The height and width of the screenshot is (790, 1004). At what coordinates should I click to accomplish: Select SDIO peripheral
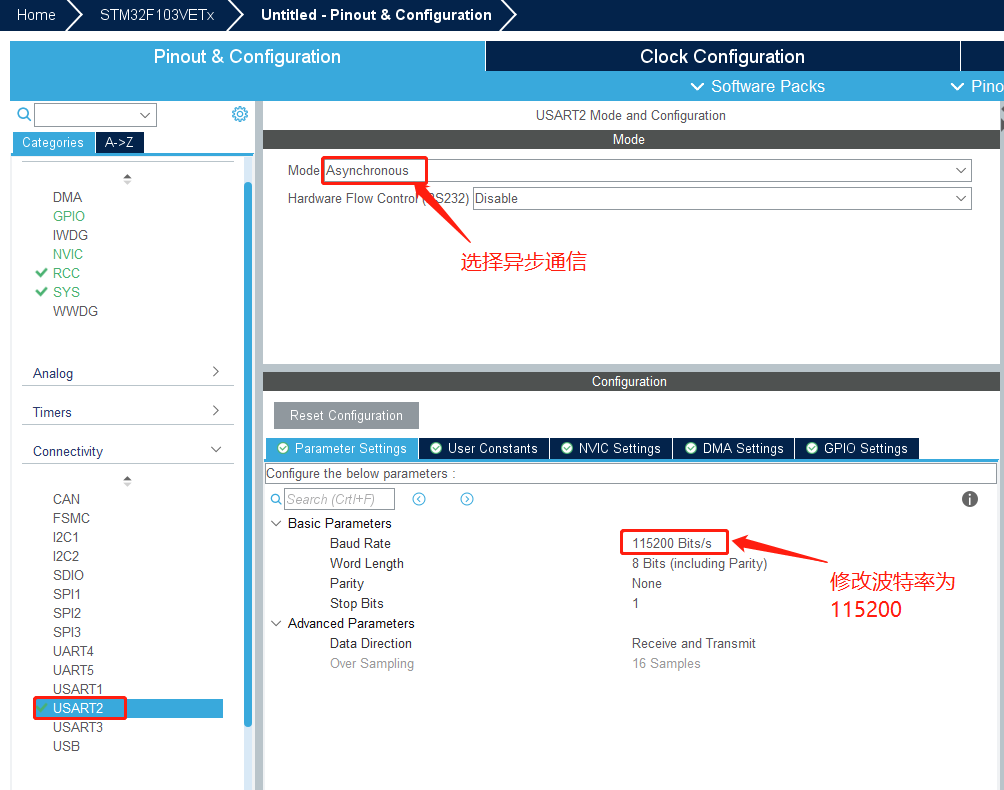pyautogui.click(x=69, y=575)
